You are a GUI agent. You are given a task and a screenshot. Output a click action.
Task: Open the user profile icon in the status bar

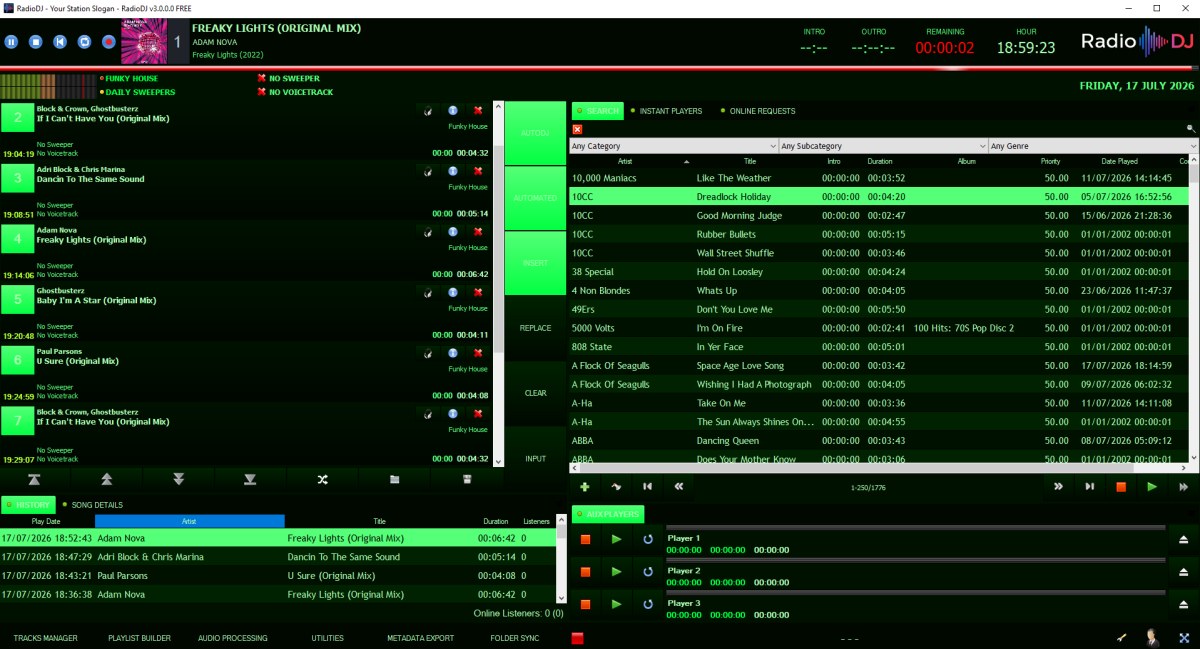pyautogui.click(x=1152, y=638)
